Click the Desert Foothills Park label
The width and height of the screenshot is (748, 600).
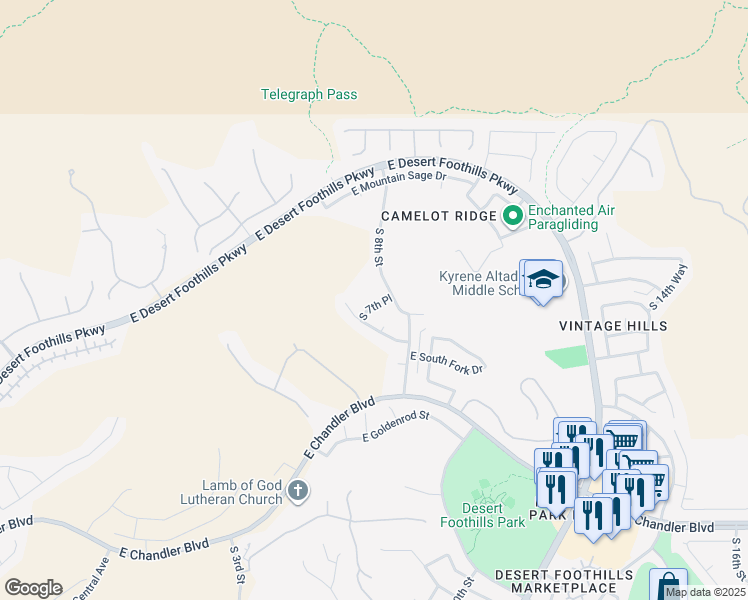pos(482,516)
